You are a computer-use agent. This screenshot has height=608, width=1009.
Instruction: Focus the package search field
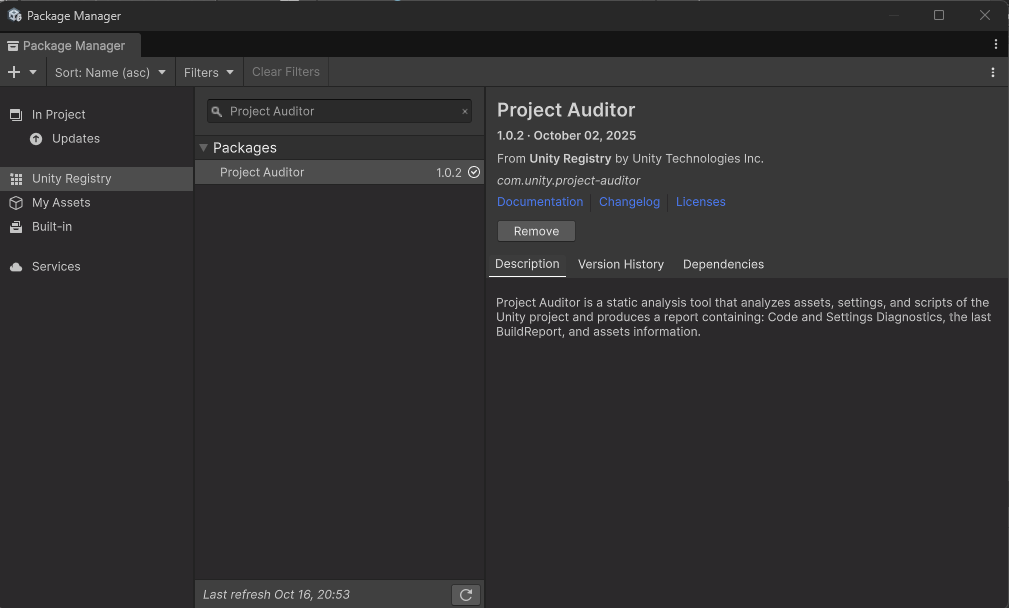339,111
